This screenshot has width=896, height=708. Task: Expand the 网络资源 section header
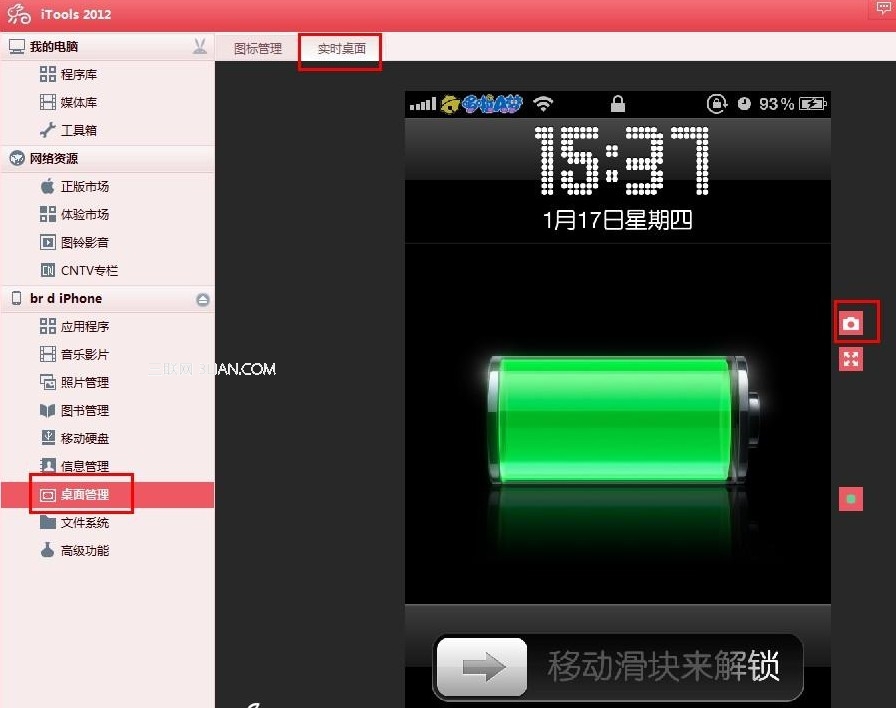tap(60, 158)
